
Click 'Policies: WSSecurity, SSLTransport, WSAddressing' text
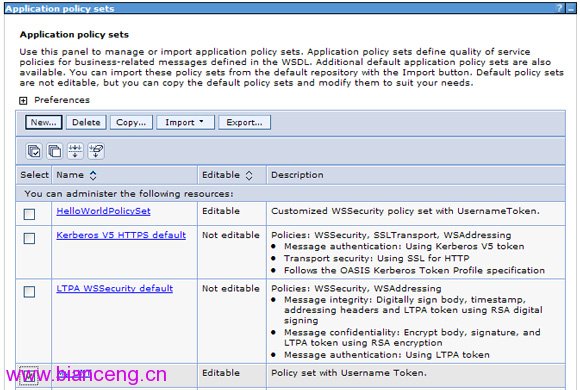pos(391,235)
